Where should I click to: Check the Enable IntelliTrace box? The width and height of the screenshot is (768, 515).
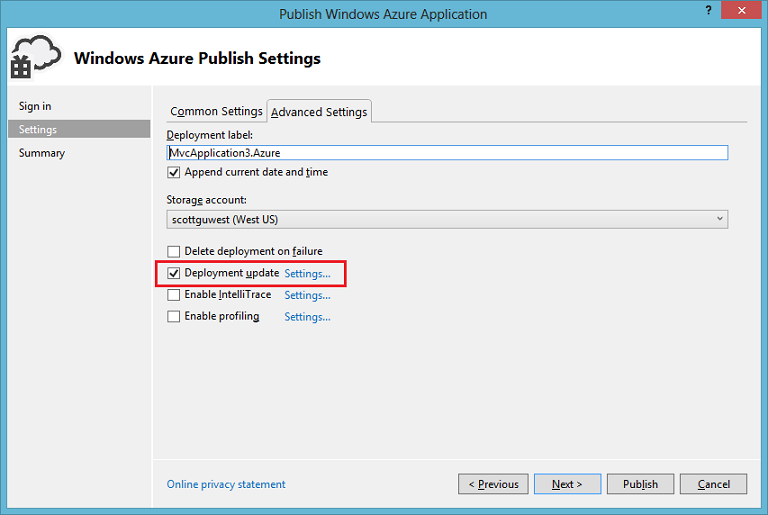pyautogui.click(x=173, y=294)
